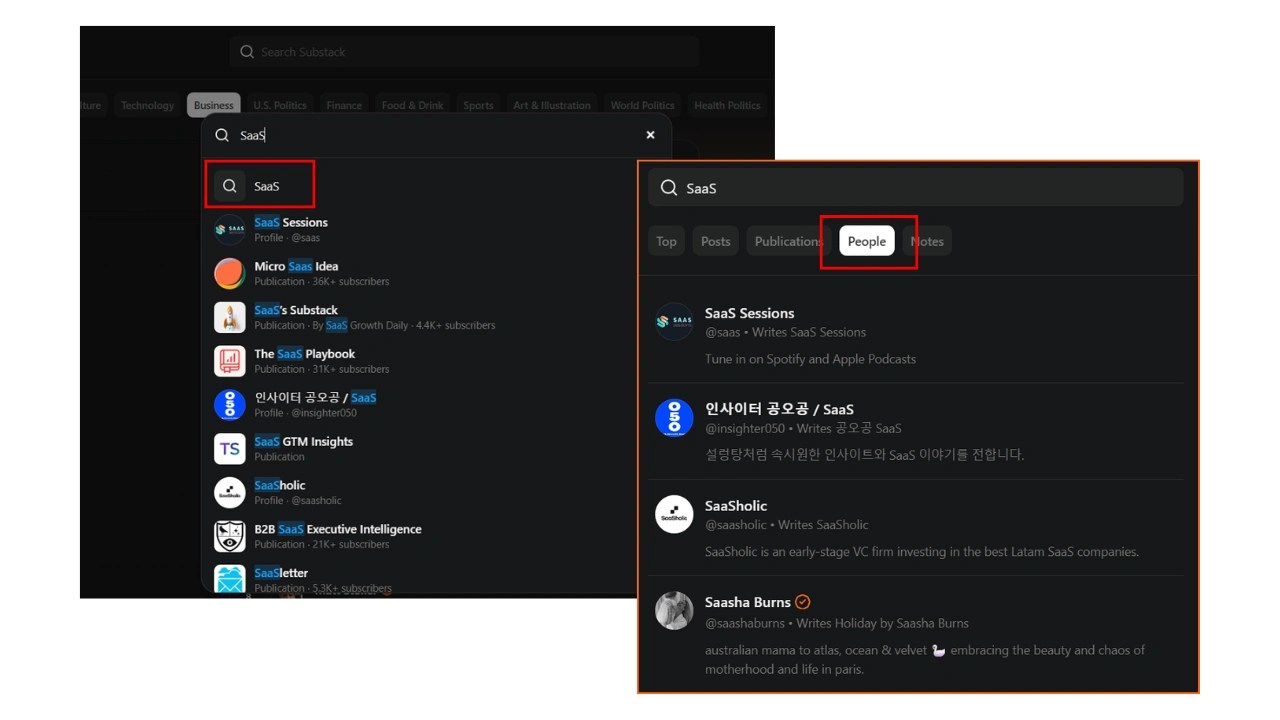Click '@saasholic • Writes SaaSholic' text
Screen dimensions: 1280x720
[786, 524]
